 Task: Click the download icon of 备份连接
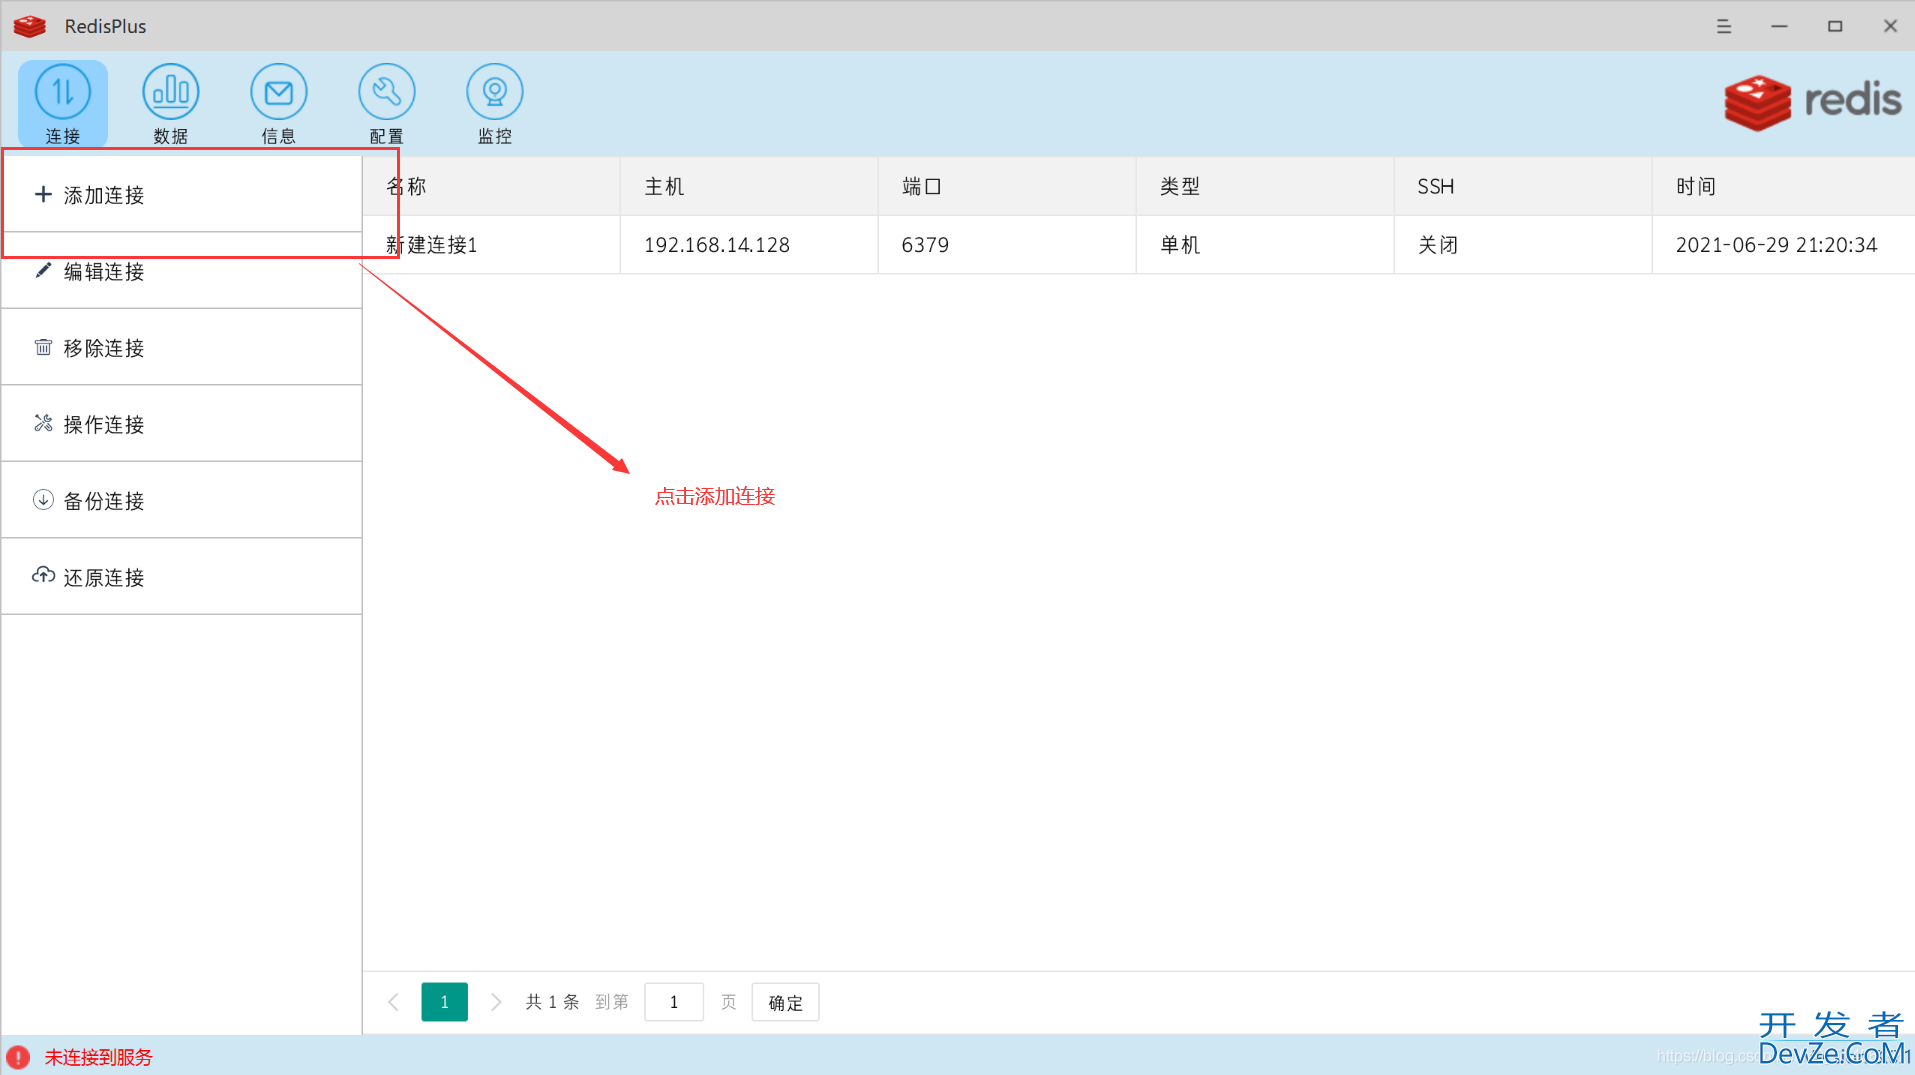(x=43, y=500)
